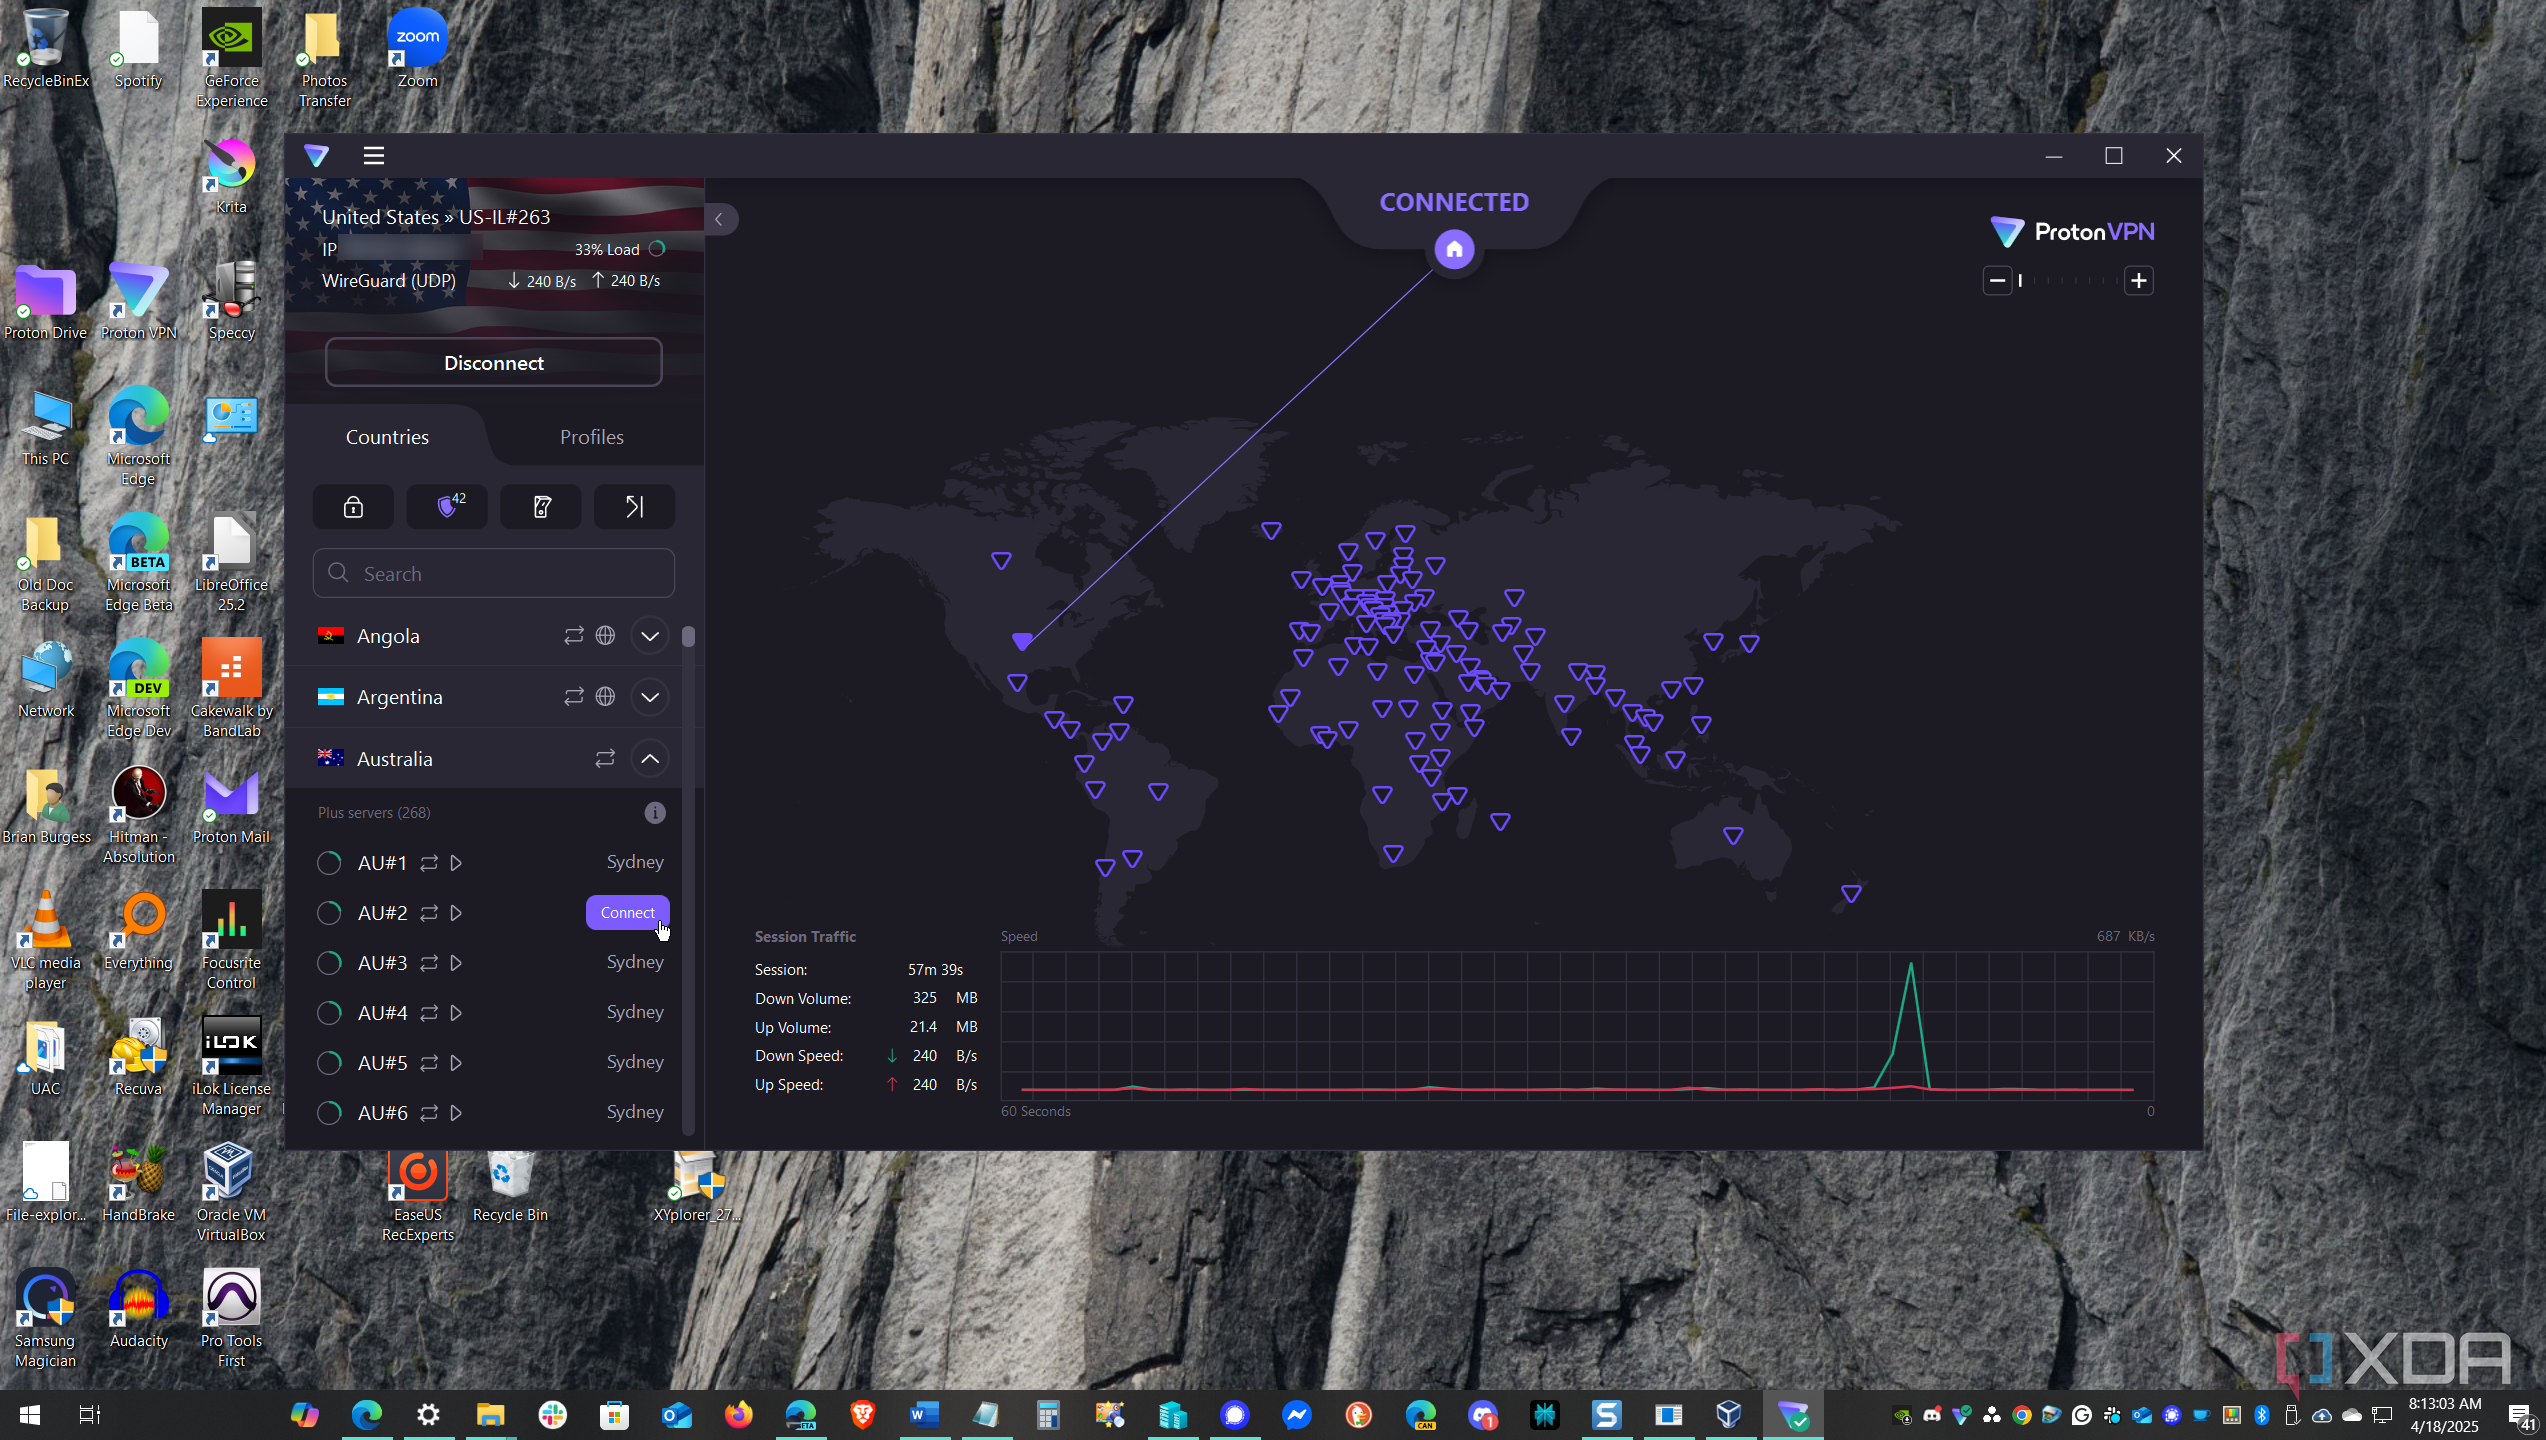The width and height of the screenshot is (2546, 1440).
Task: Open Proton VPN taskbar icon
Action: tap(1792, 1415)
